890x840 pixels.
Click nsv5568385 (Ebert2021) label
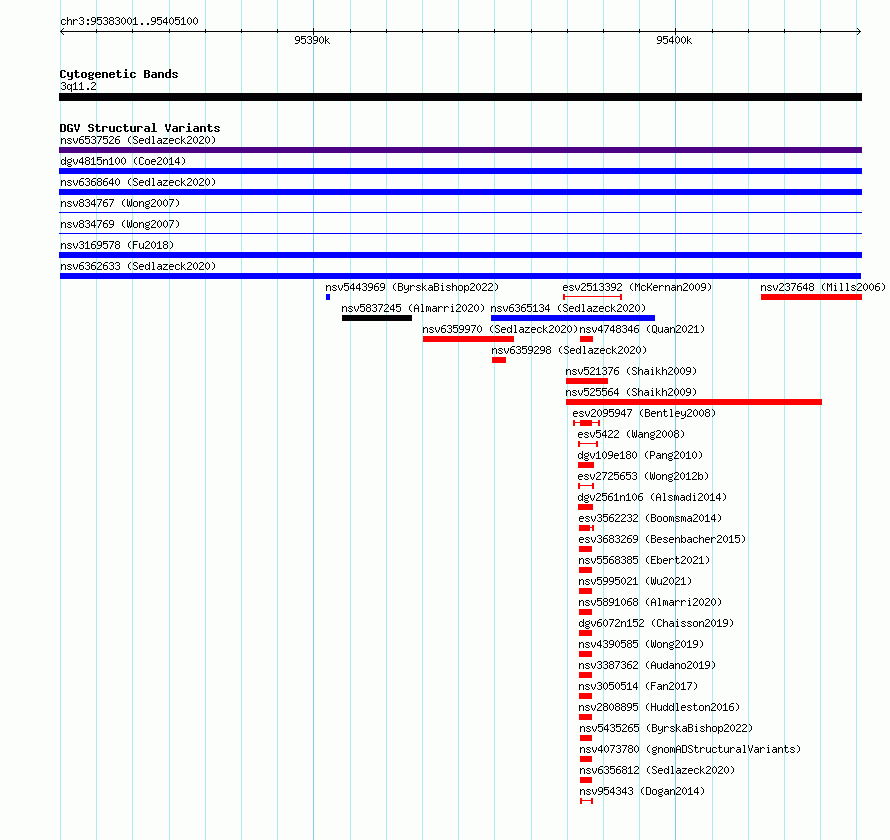coord(644,560)
